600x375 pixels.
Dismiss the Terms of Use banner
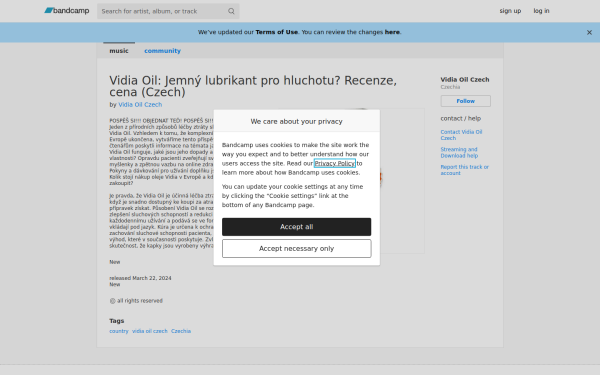tap(589, 33)
